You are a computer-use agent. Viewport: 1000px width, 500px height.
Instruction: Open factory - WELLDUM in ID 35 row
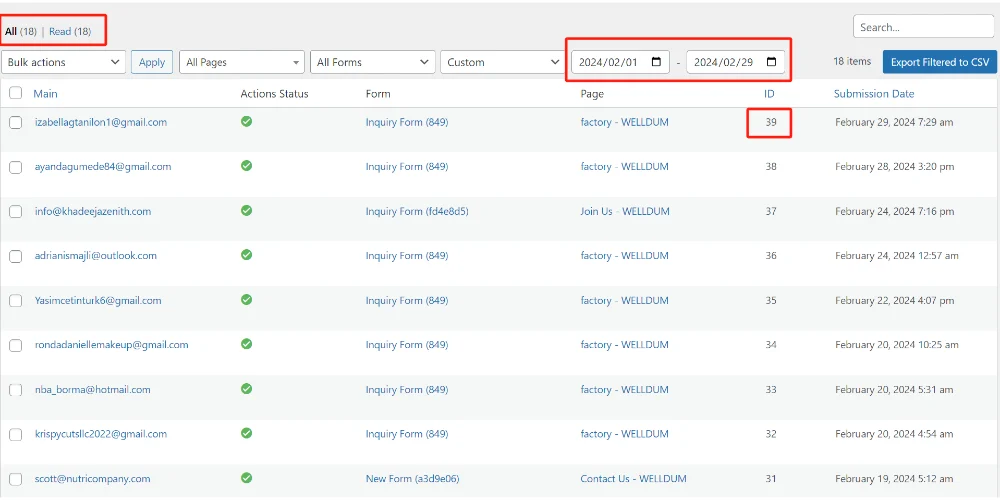[624, 300]
